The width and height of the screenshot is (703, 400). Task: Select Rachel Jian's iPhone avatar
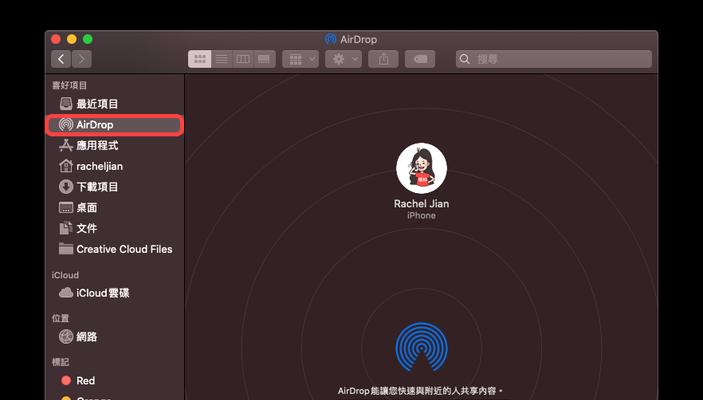421,168
